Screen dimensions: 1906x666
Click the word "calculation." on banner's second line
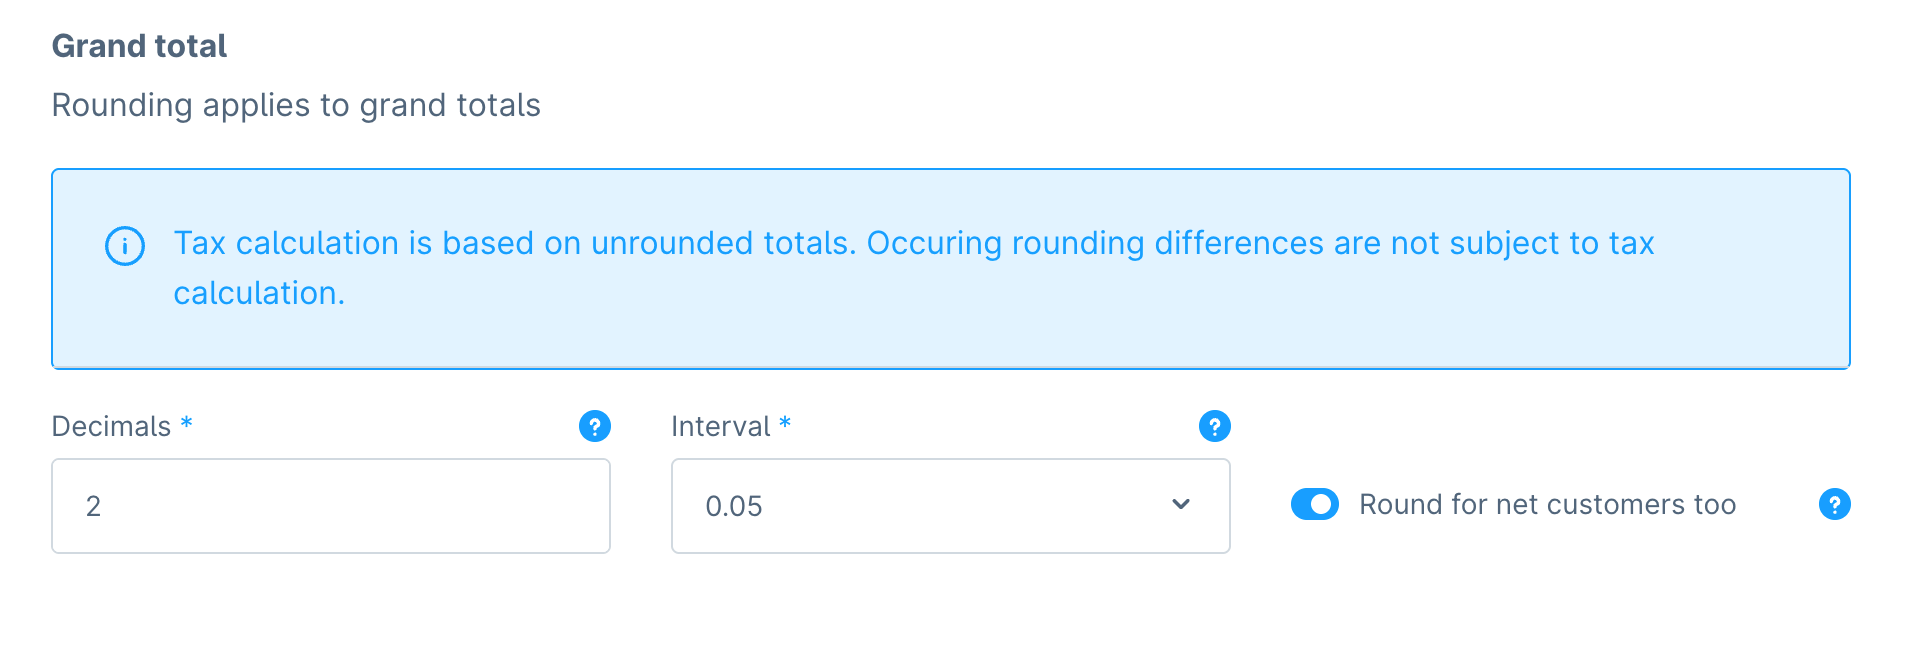tap(259, 293)
